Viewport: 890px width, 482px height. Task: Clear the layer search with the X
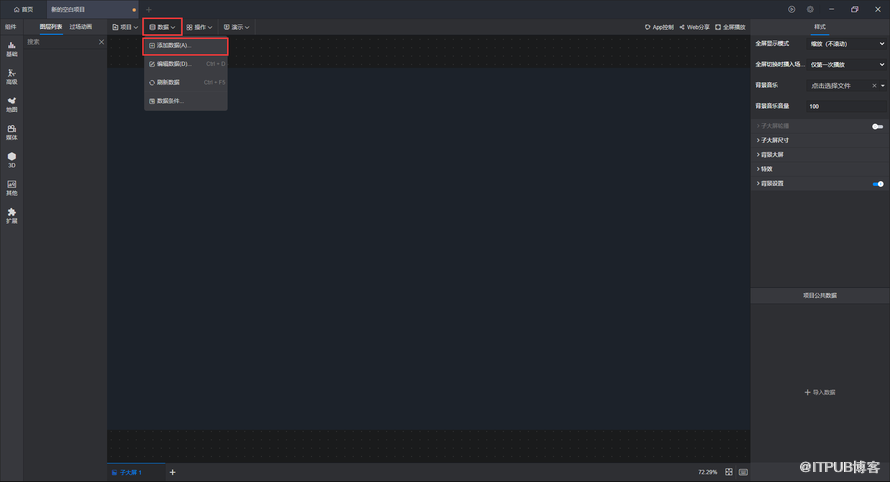tap(102, 42)
